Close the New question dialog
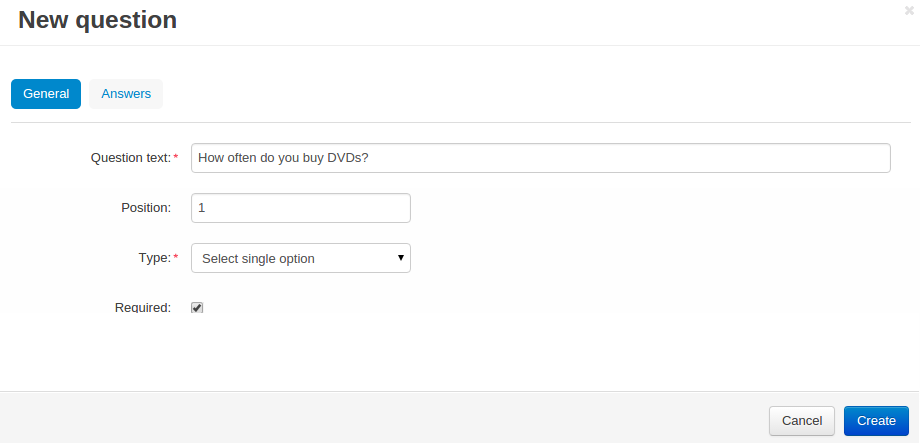The width and height of the screenshot is (920, 443). click(x=909, y=10)
